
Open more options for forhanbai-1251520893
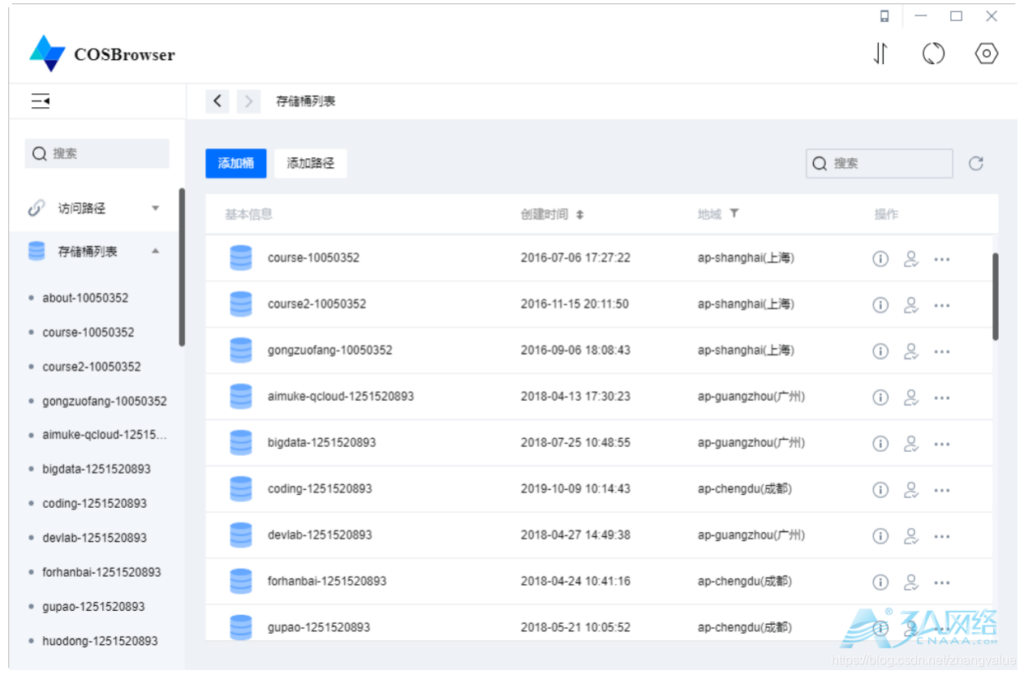pyautogui.click(x=942, y=582)
